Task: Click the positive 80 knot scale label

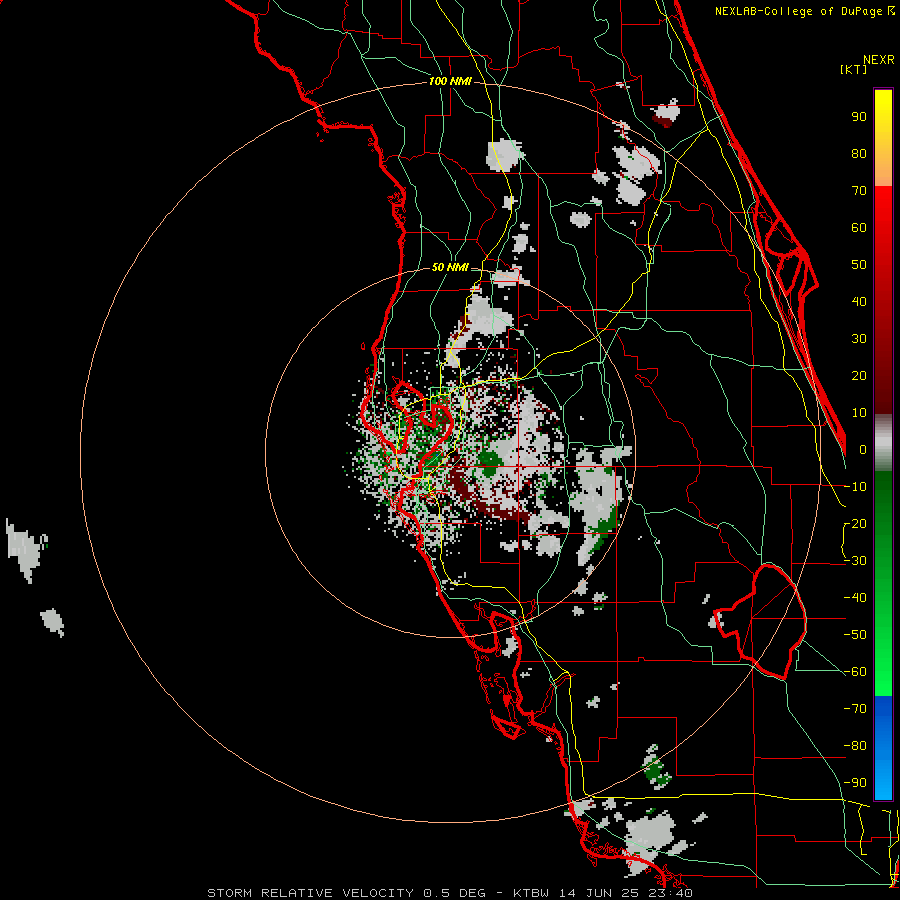Action: [859, 154]
